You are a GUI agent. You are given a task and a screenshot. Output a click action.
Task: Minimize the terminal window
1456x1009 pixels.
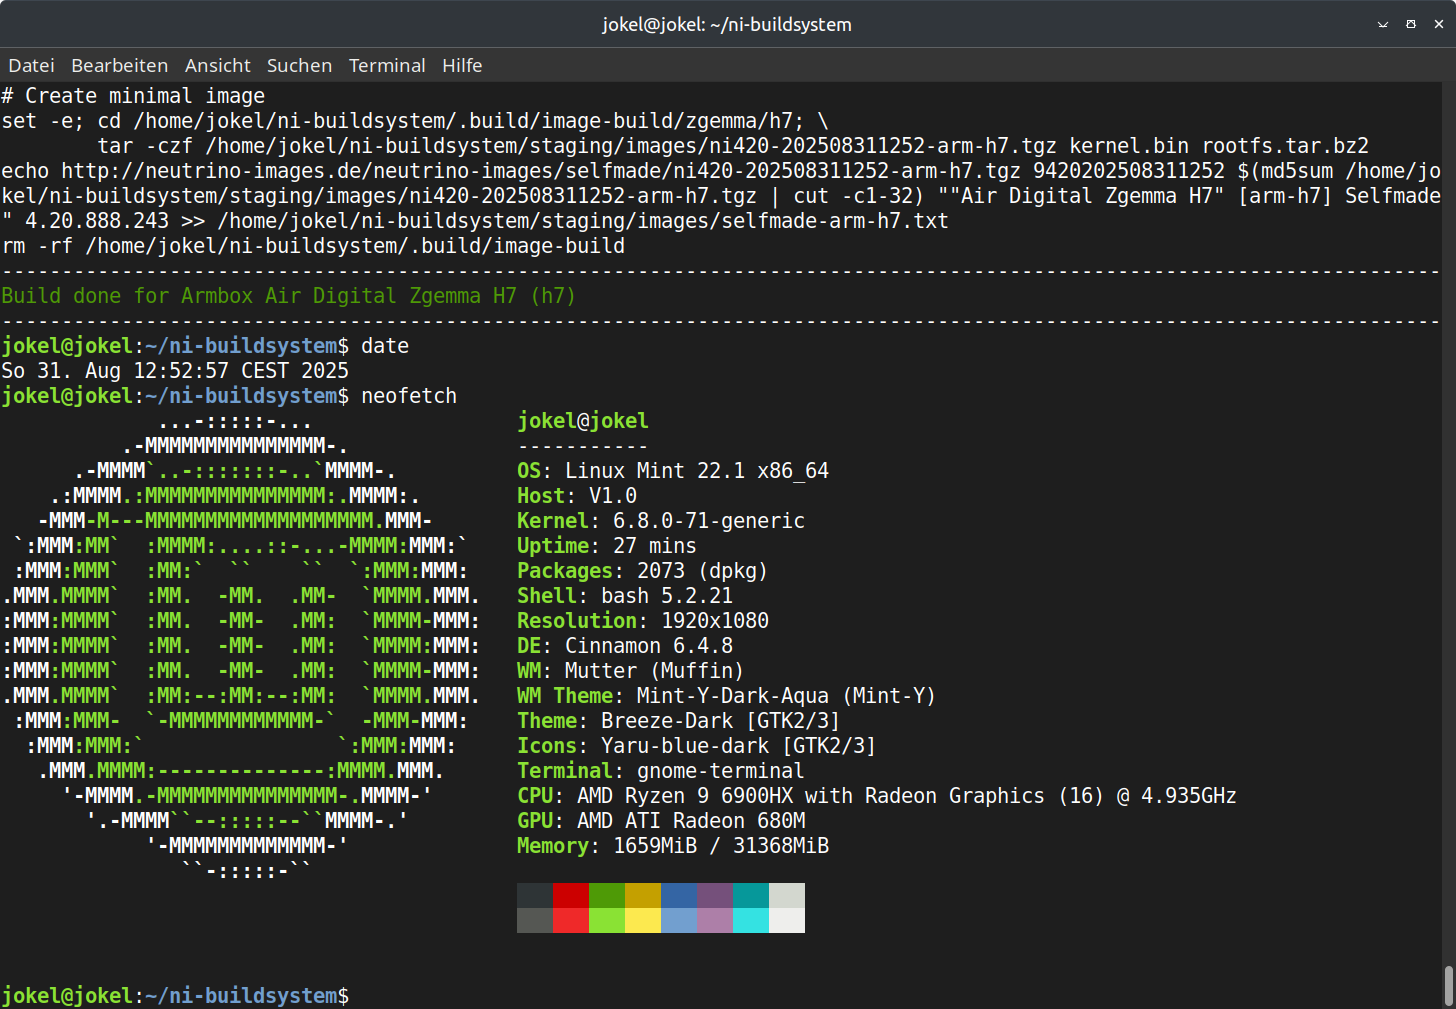(1383, 24)
